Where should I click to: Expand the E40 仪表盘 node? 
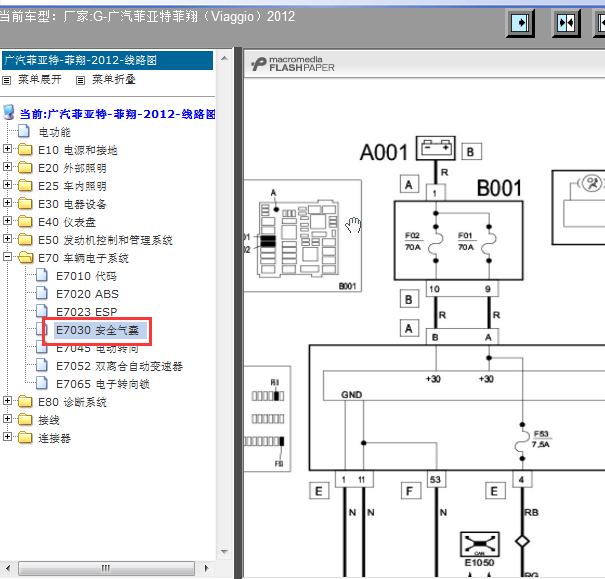tap(7, 221)
